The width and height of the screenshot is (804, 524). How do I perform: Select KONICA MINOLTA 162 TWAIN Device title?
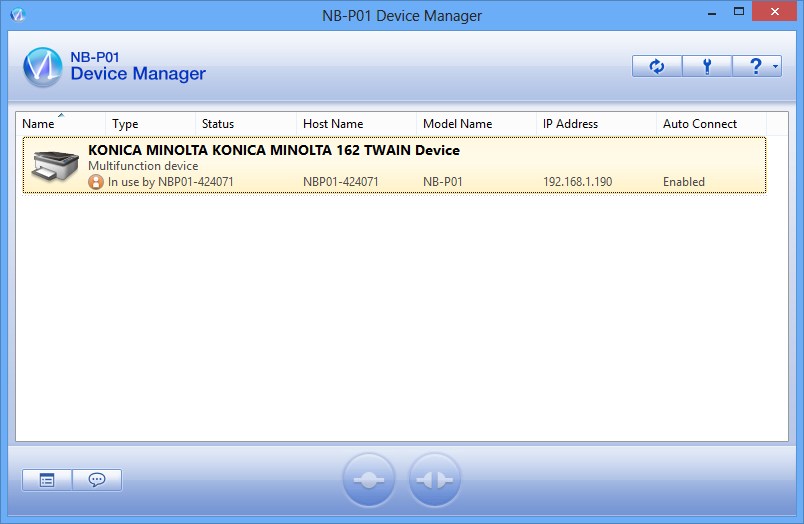274,150
